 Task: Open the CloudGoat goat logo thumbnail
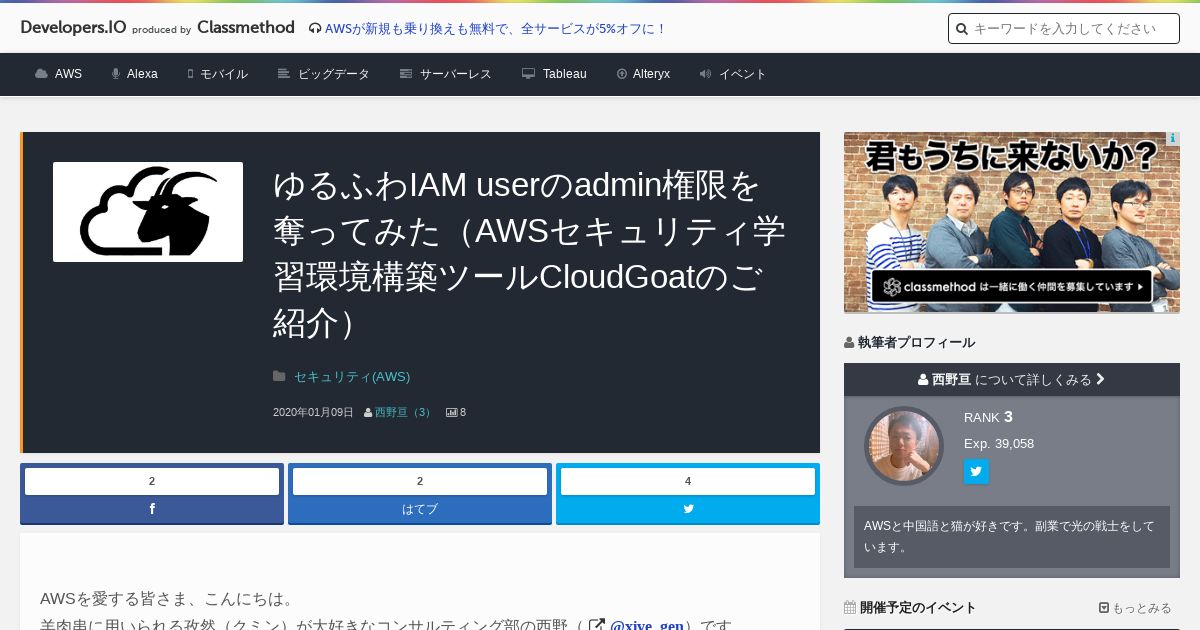[148, 212]
